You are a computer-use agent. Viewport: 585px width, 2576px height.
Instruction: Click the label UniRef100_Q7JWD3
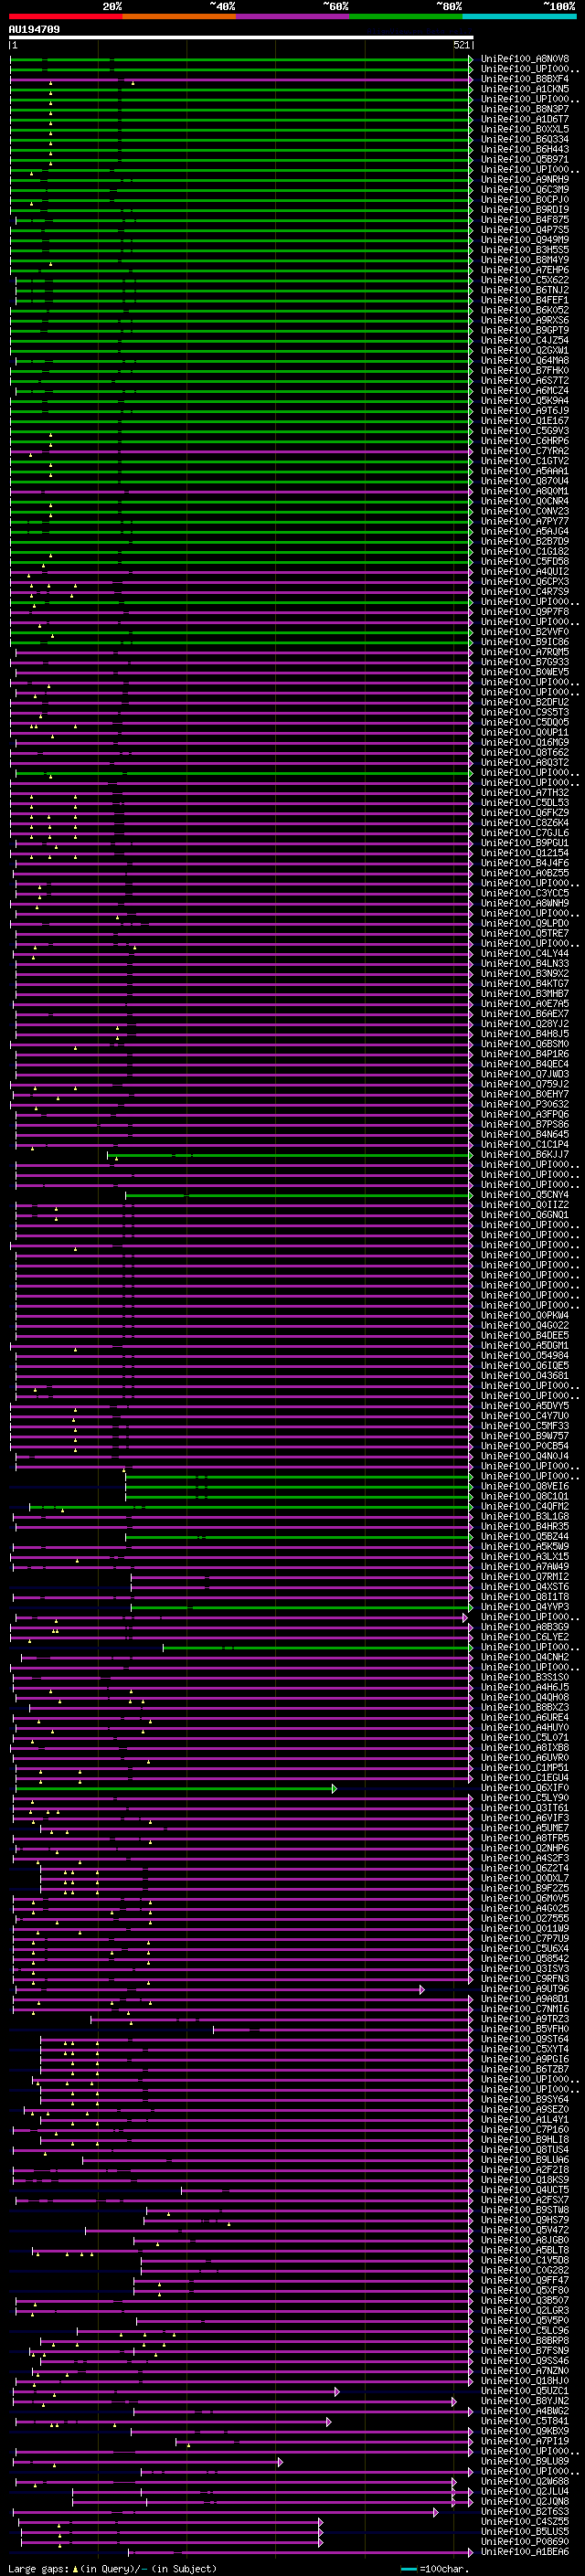(x=525, y=1074)
